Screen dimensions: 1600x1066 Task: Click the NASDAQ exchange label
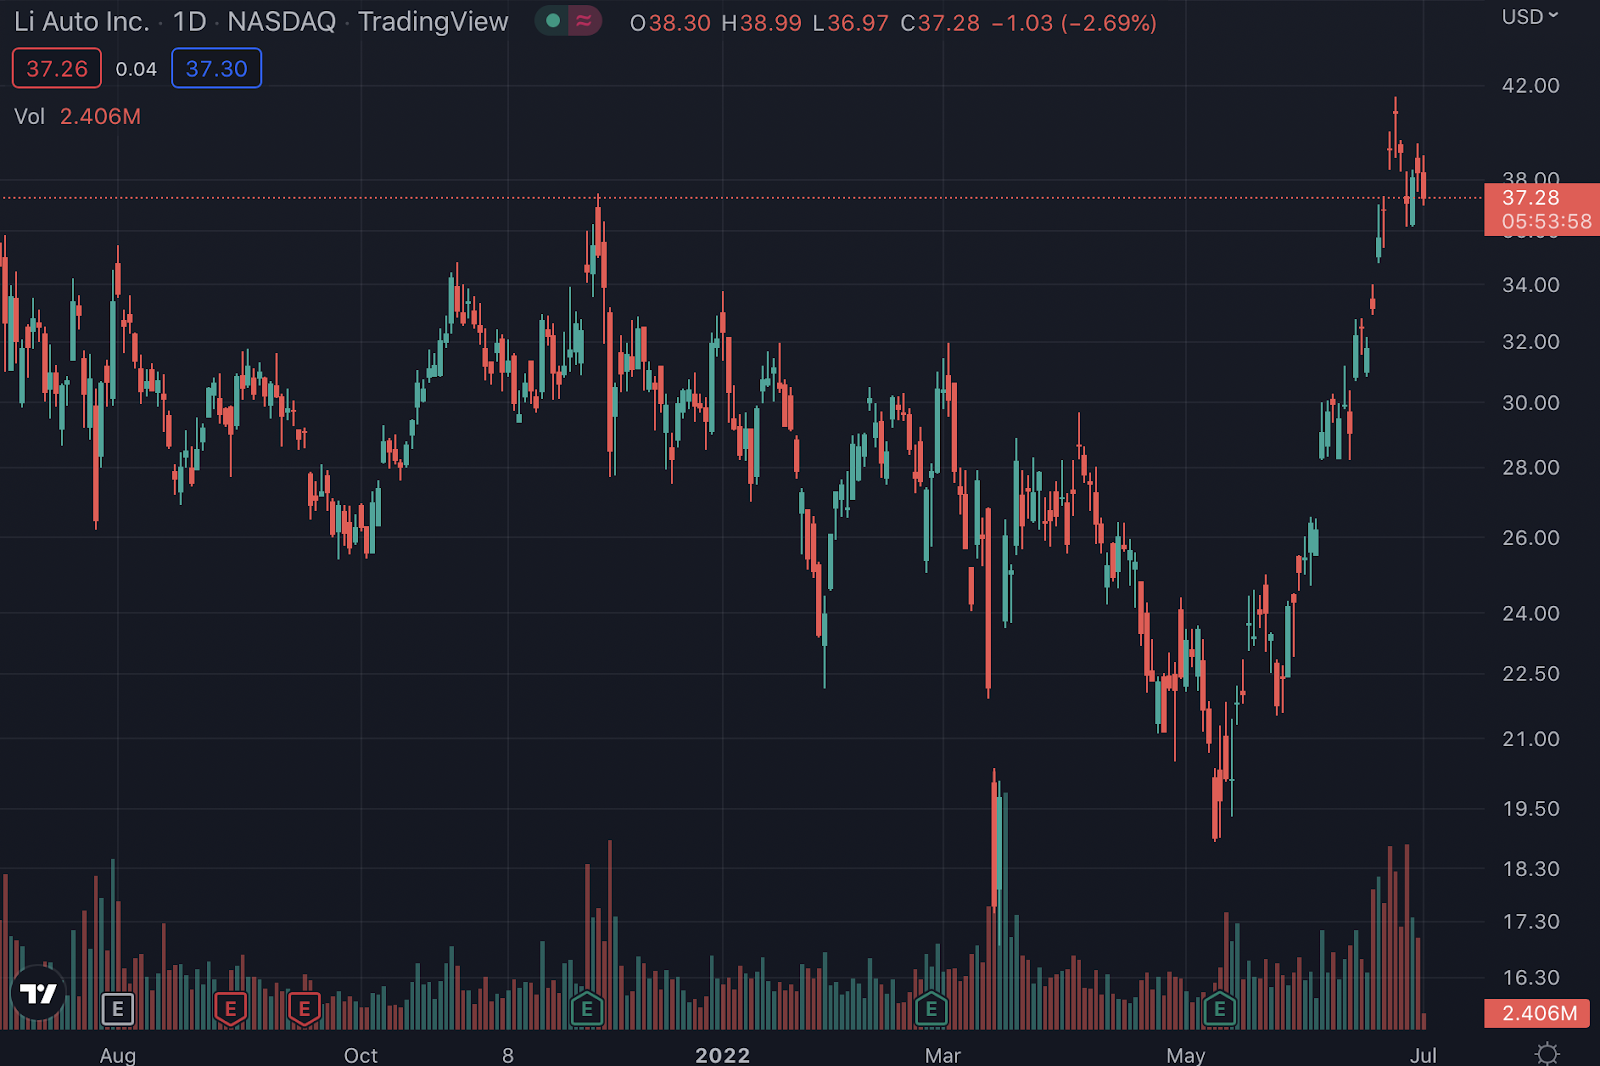pos(281,22)
